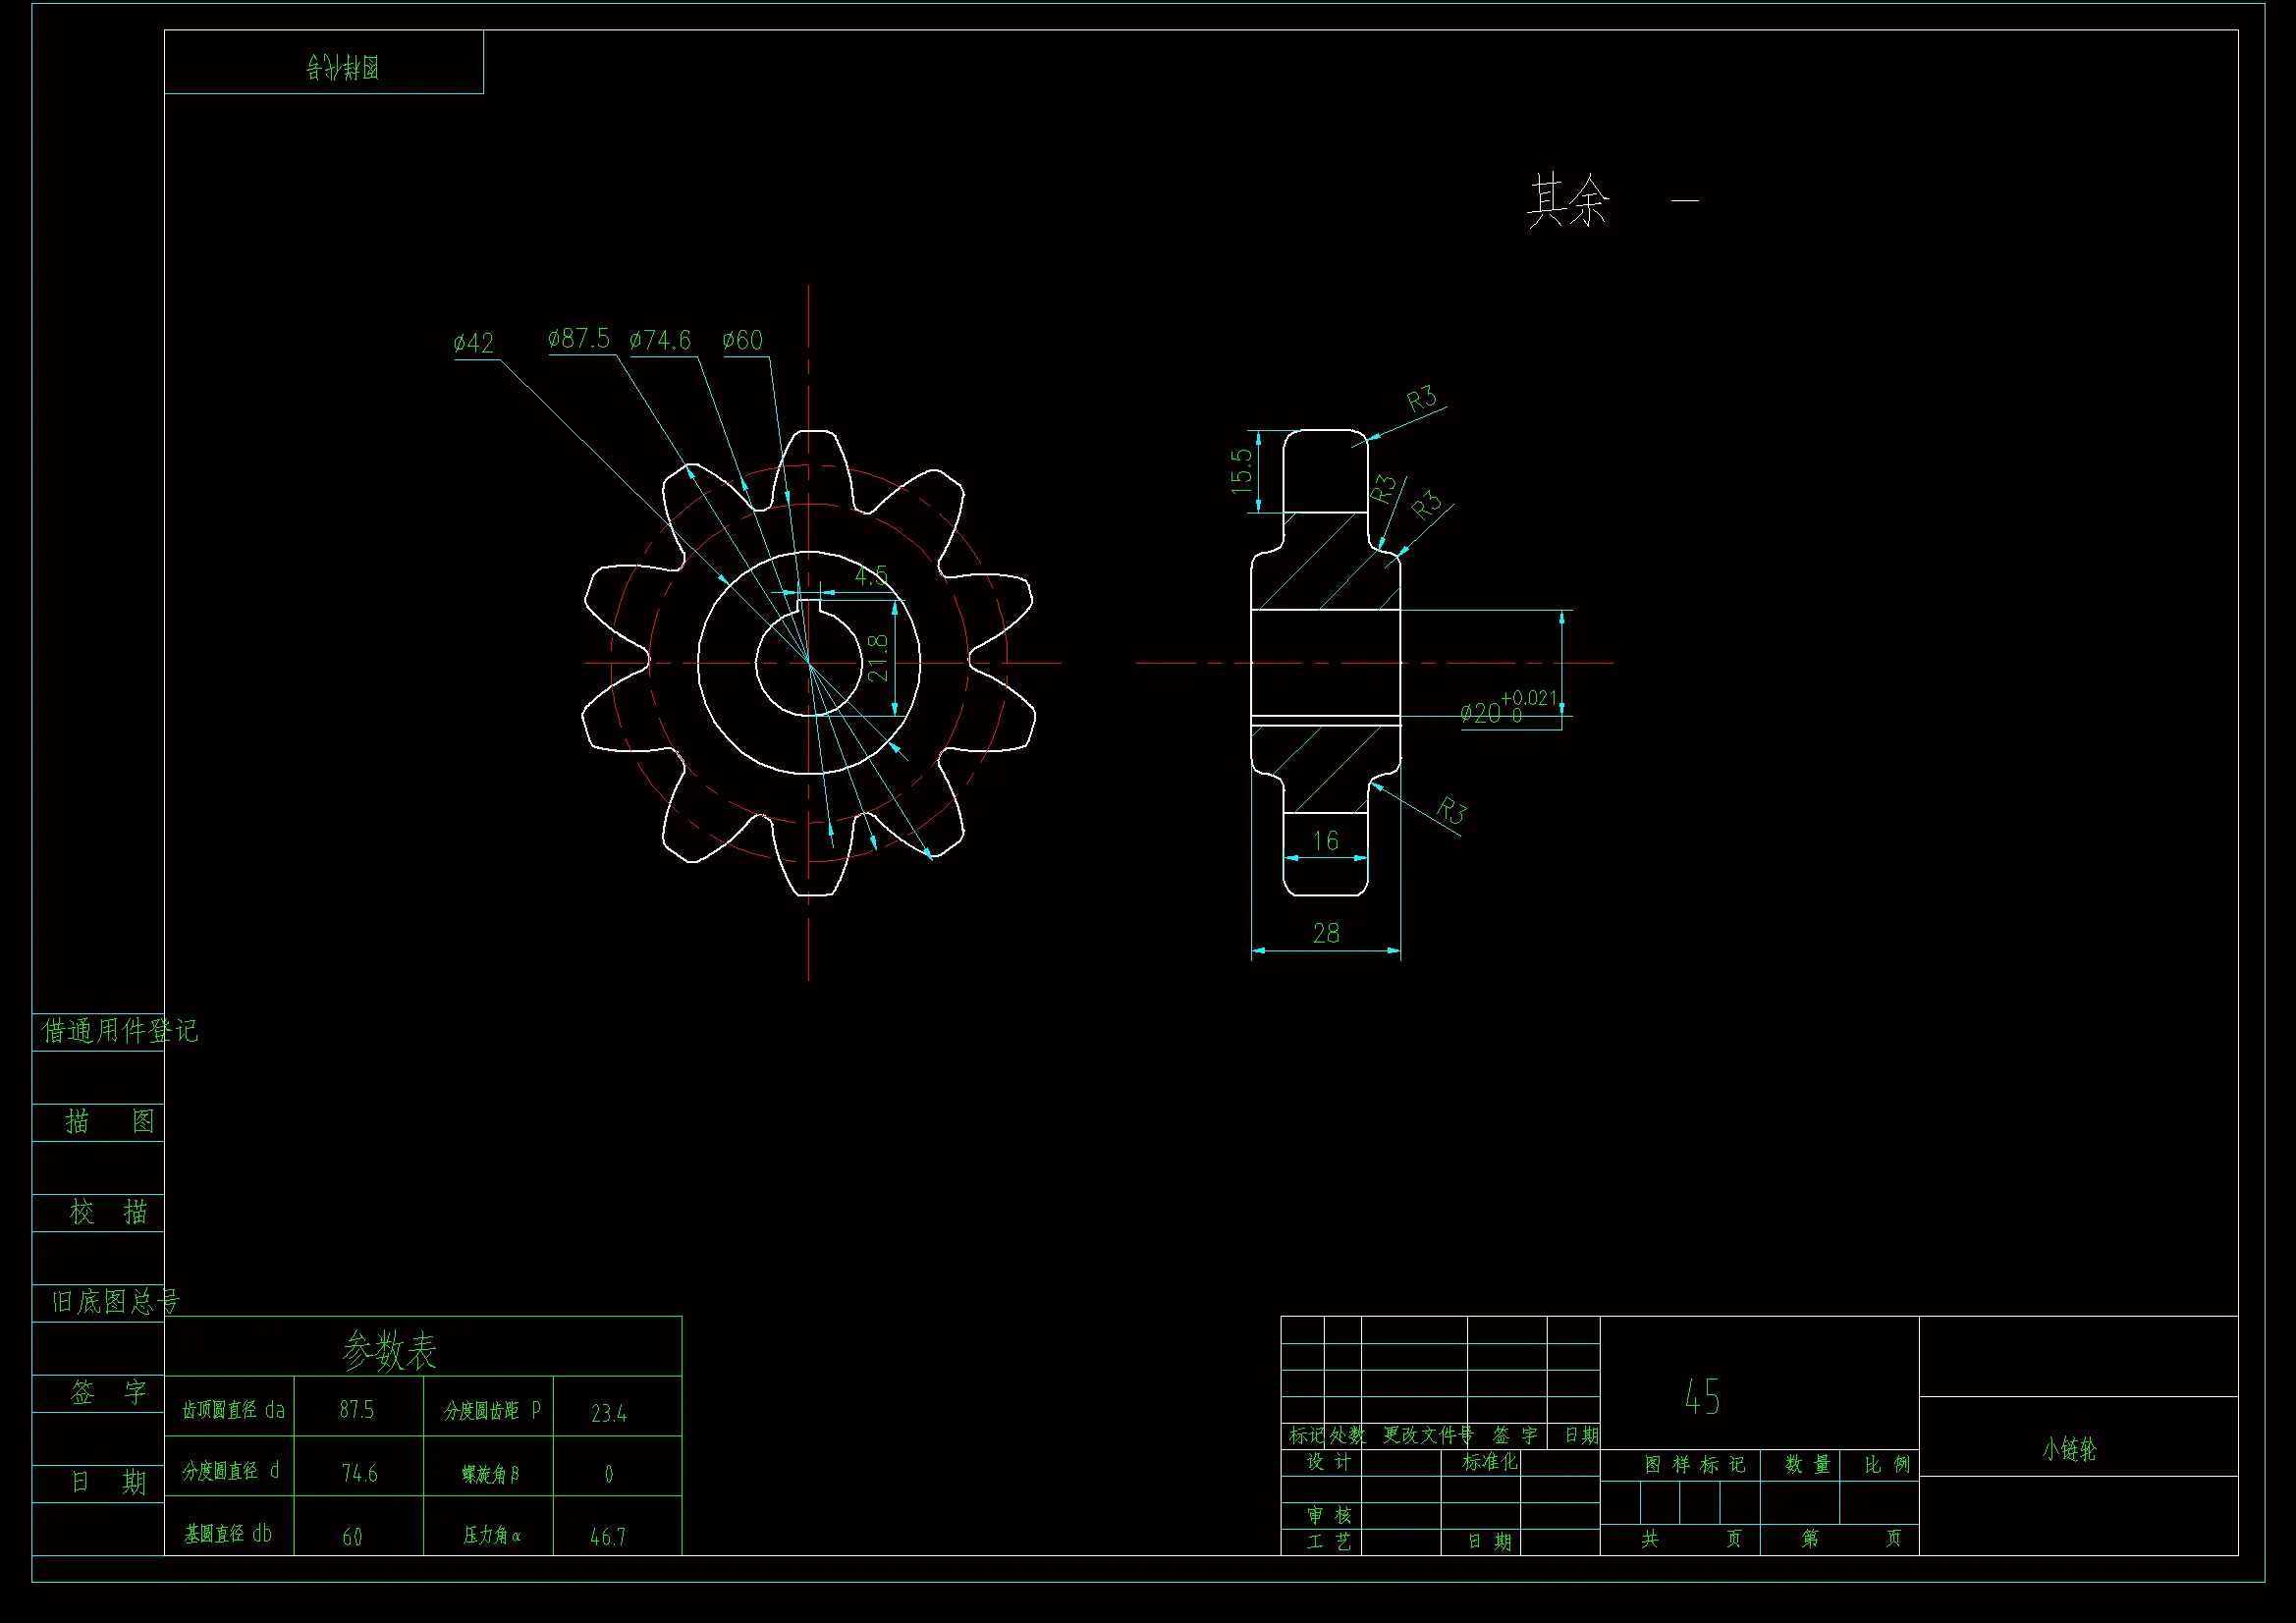Click the 其余 surface finish note
2296x1623 pixels.
1567,200
